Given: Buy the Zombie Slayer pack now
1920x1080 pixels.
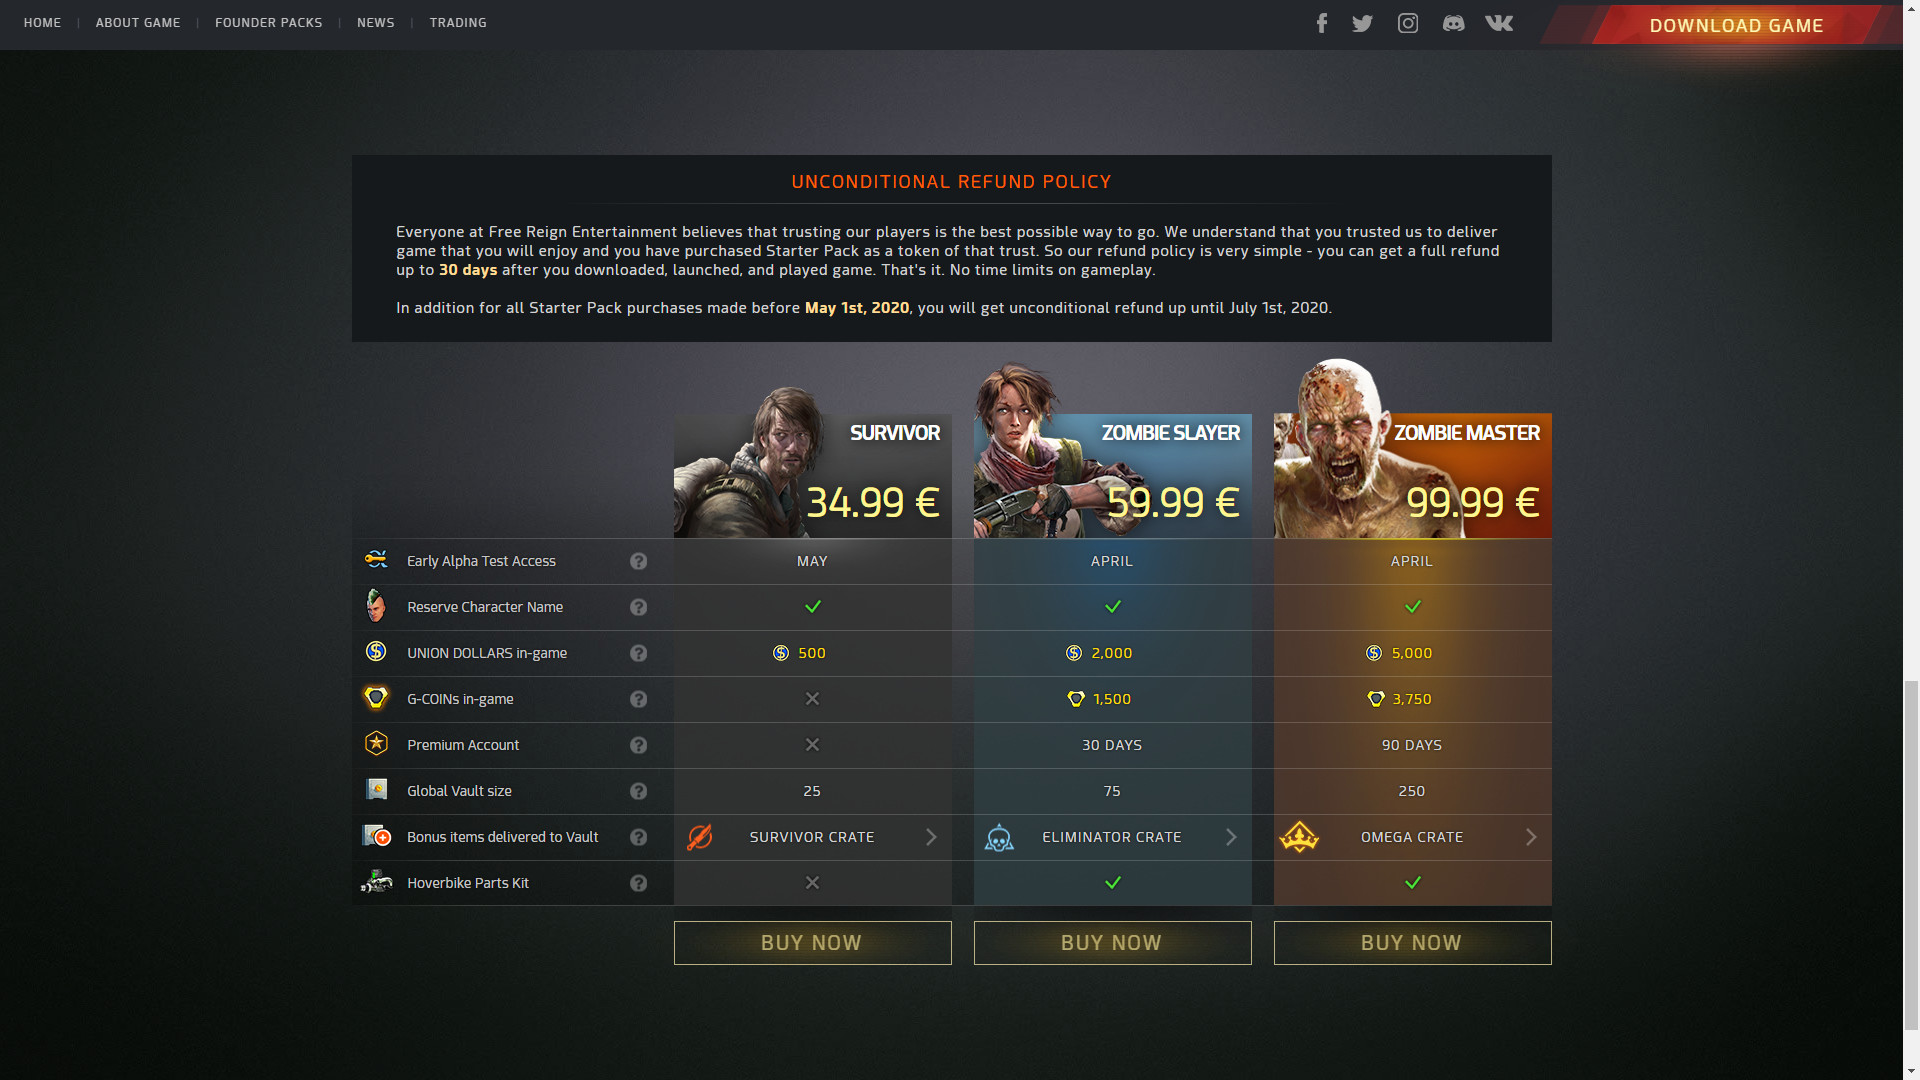Looking at the screenshot, I should point(1112,943).
